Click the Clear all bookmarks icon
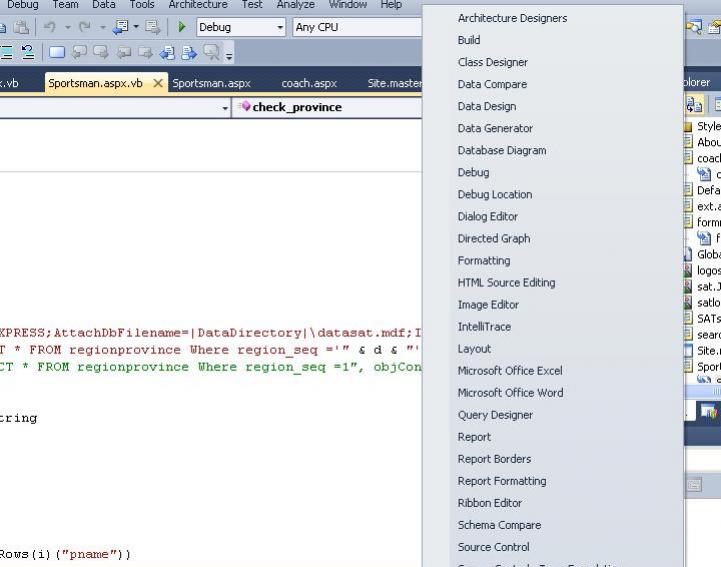The image size is (721, 567). [x=212, y=52]
